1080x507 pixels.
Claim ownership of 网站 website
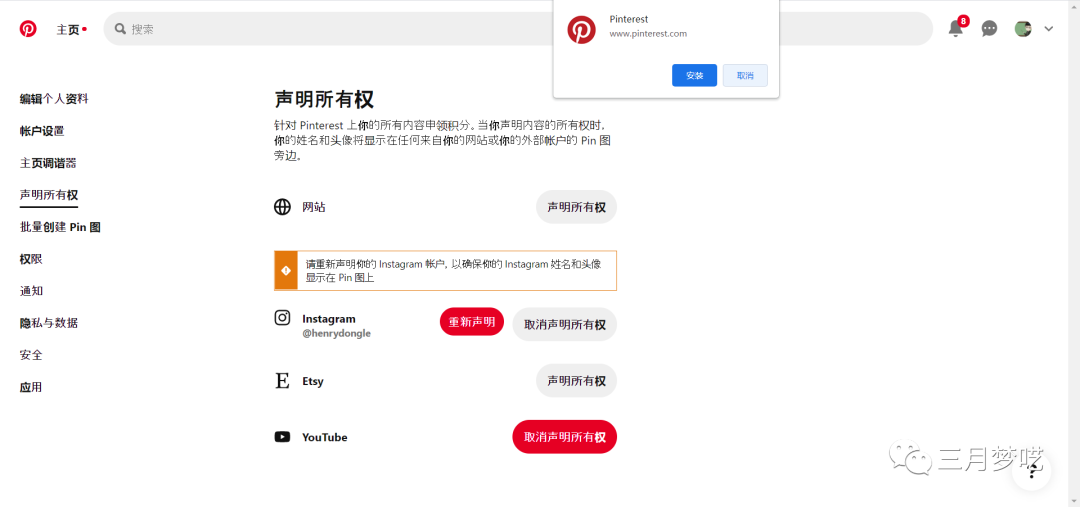[x=577, y=207]
